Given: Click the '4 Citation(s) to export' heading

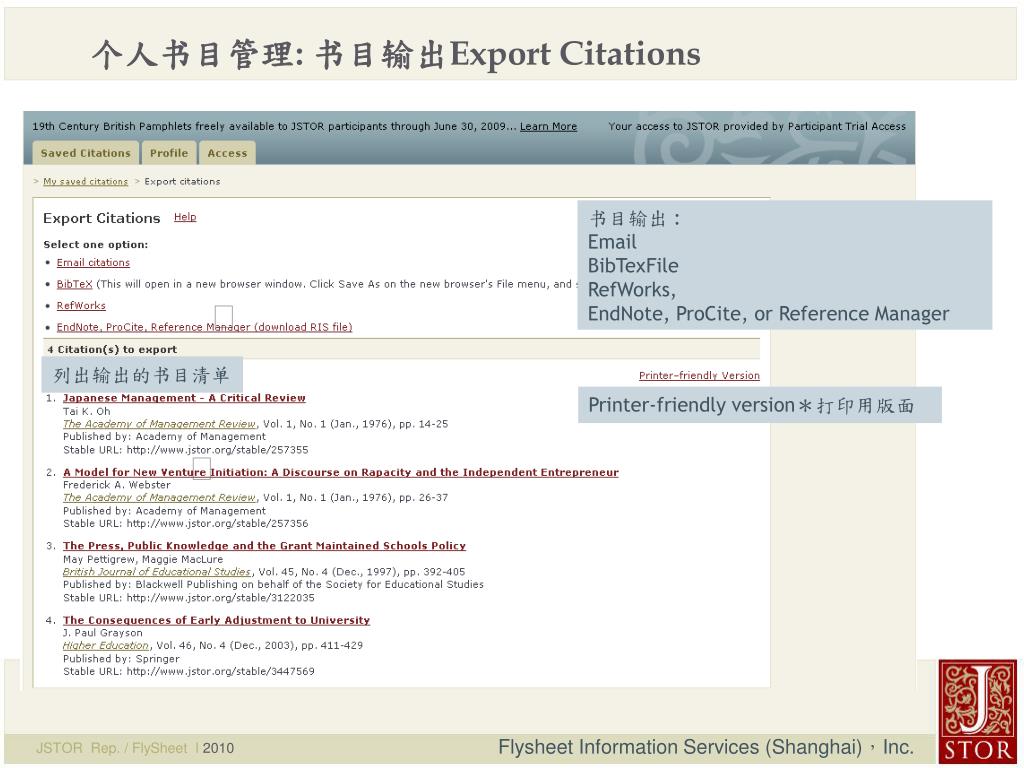Looking at the screenshot, I should click(112, 349).
